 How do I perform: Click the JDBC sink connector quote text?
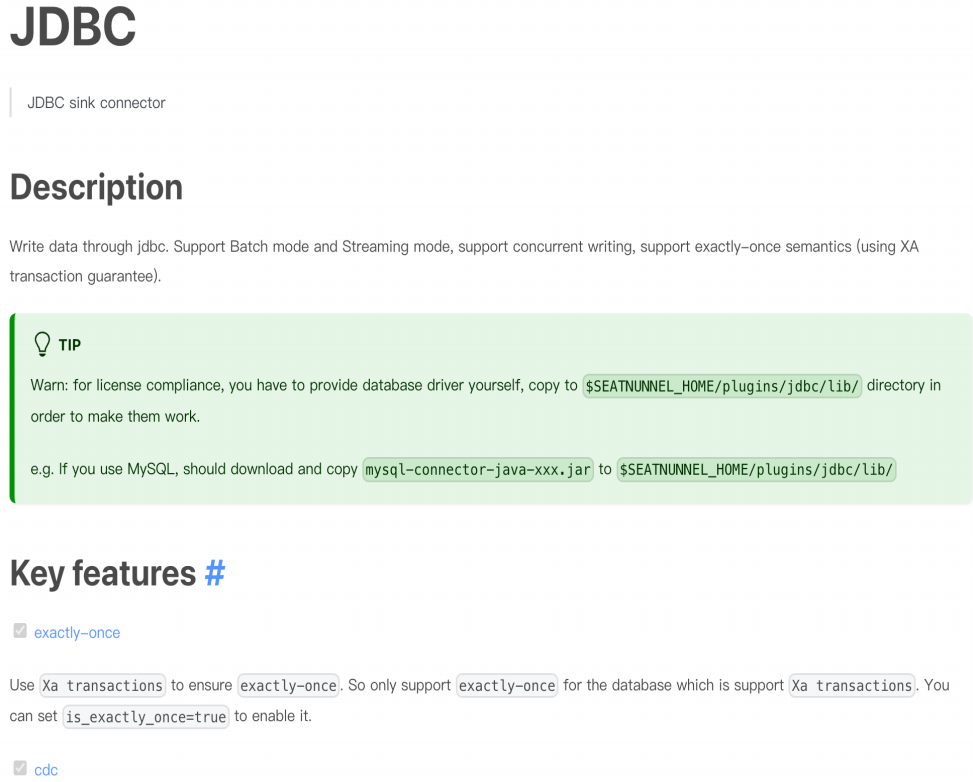pos(97,102)
